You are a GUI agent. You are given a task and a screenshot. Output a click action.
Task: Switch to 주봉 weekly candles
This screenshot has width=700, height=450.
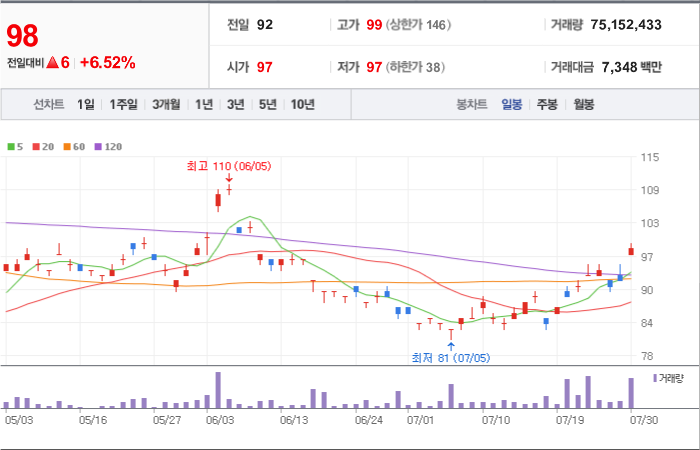coord(547,105)
